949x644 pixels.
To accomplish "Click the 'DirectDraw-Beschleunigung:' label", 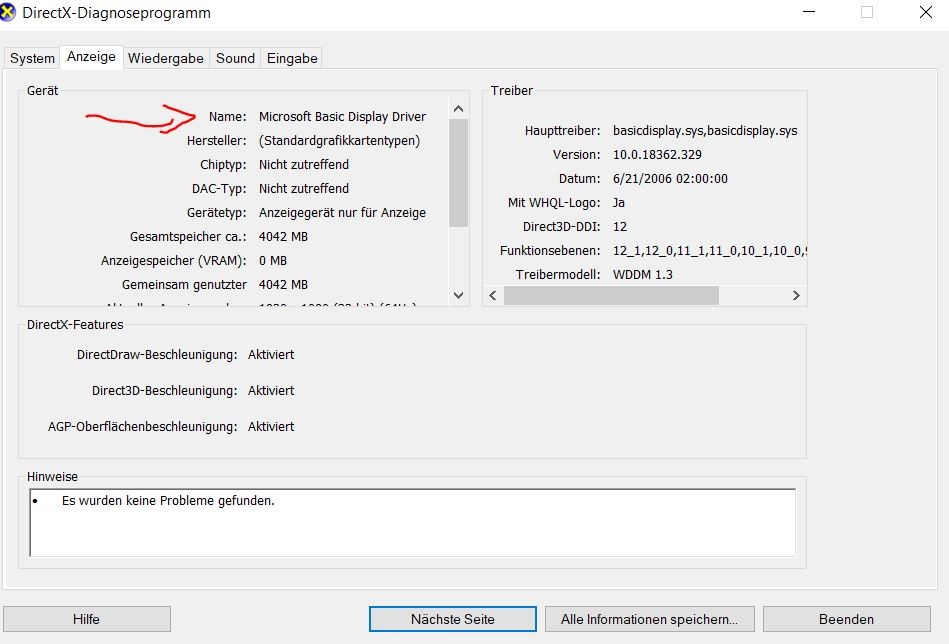I will [157, 355].
